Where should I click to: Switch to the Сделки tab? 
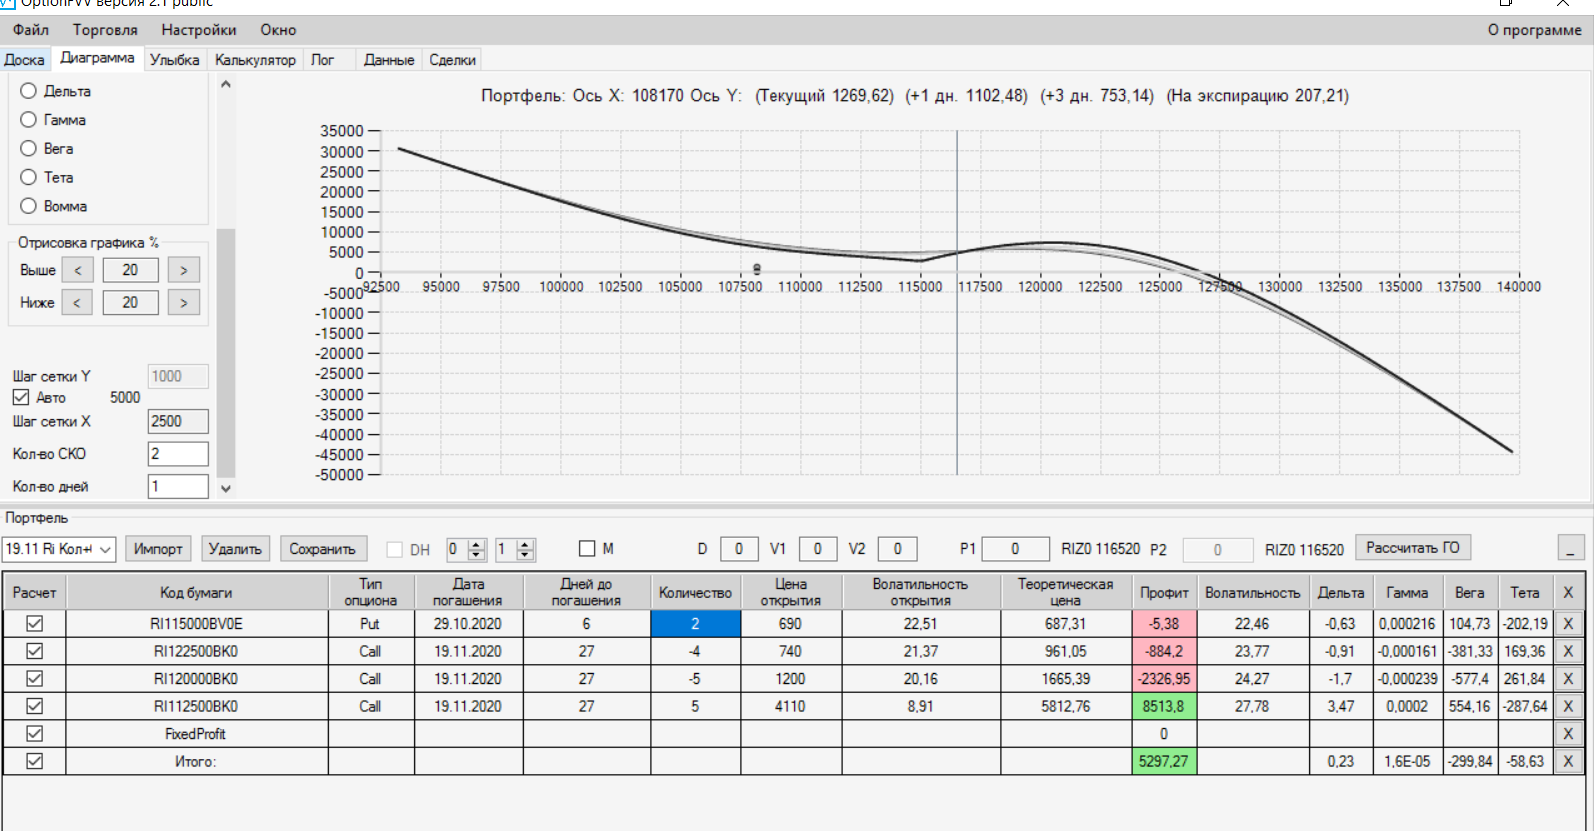coord(452,60)
